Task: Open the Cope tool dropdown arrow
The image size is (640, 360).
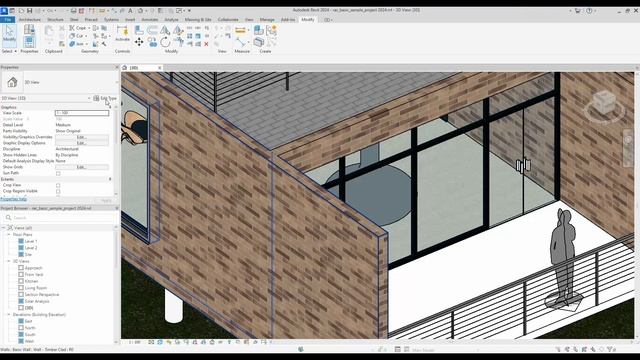Action: (x=89, y=28)
